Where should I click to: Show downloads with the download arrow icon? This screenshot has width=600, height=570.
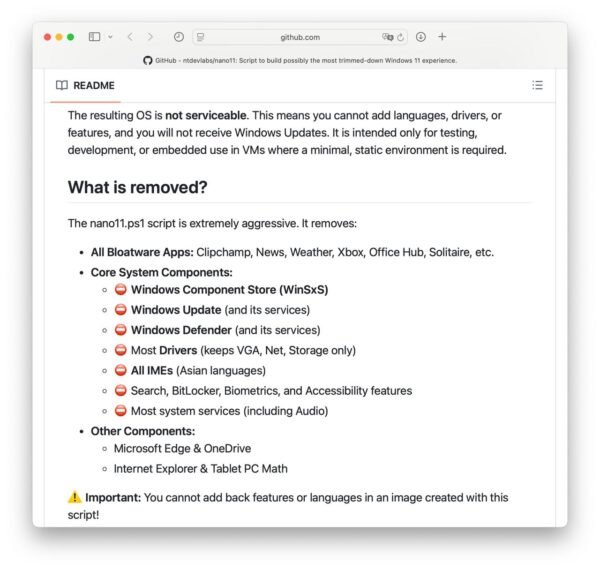pos(421,37)
